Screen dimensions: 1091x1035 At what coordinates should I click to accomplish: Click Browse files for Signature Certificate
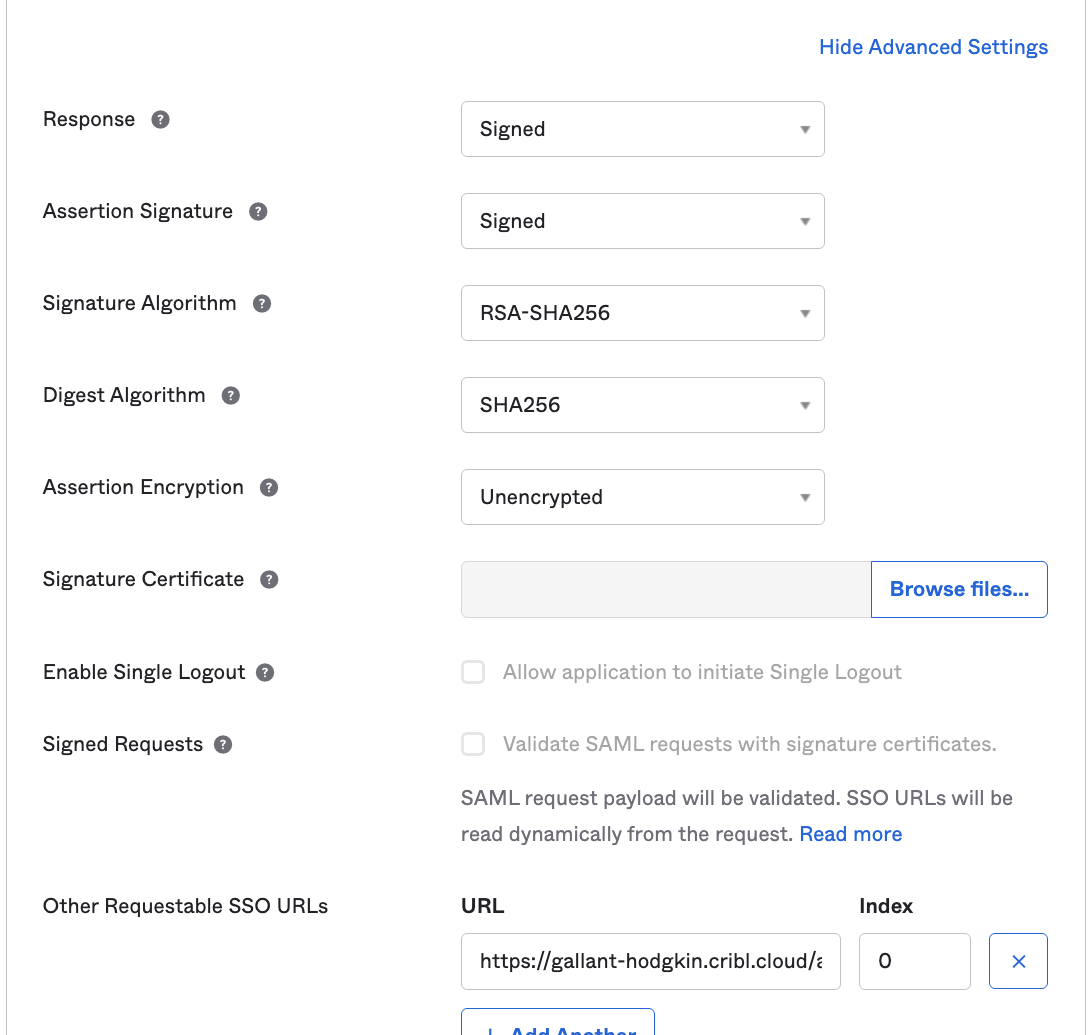click(958, 589)
